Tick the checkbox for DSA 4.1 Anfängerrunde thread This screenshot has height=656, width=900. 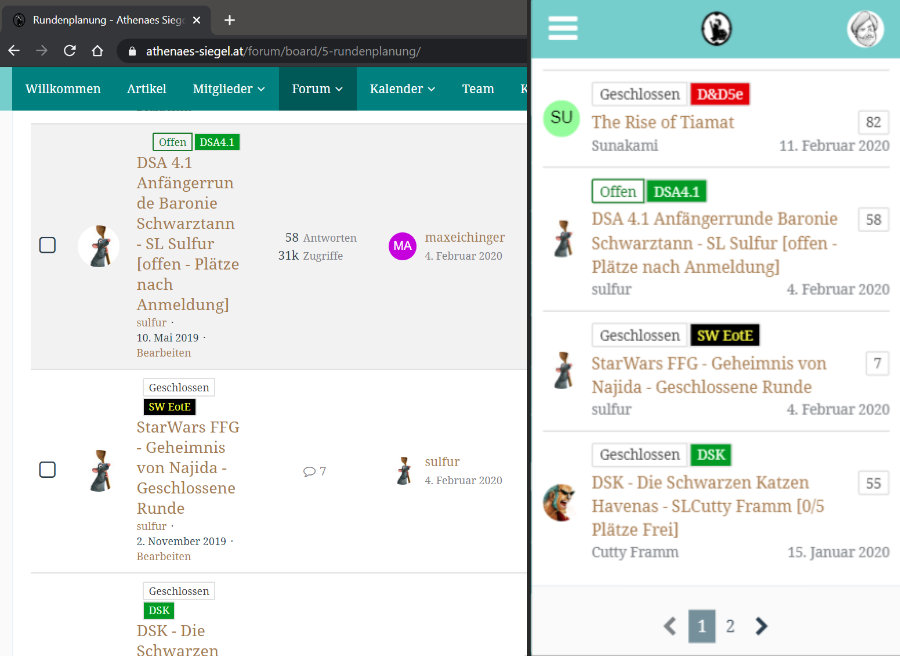[47, 245]
